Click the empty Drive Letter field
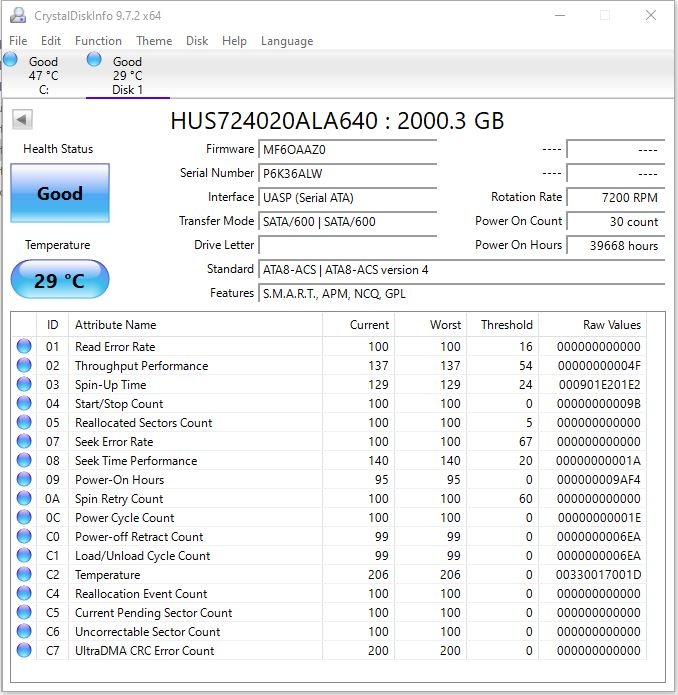This screenshot has width=678, height=695. (347, 245)
